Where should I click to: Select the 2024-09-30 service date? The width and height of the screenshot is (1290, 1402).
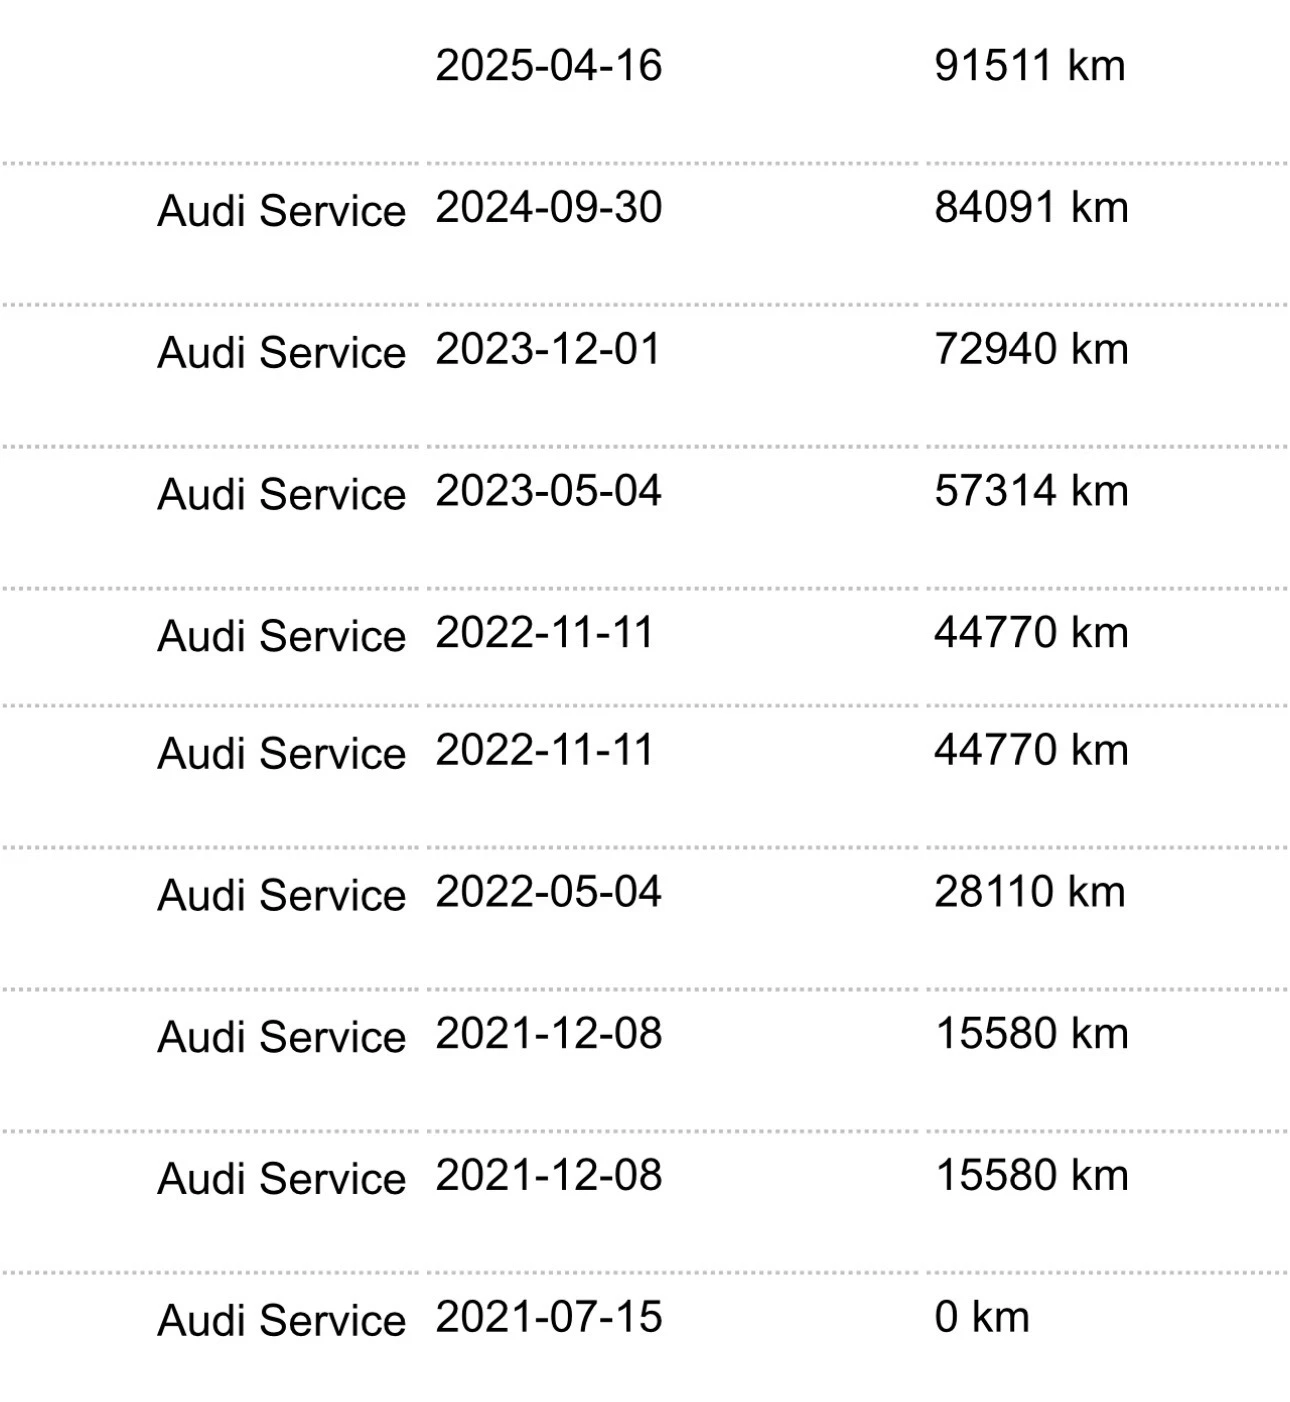548,208
